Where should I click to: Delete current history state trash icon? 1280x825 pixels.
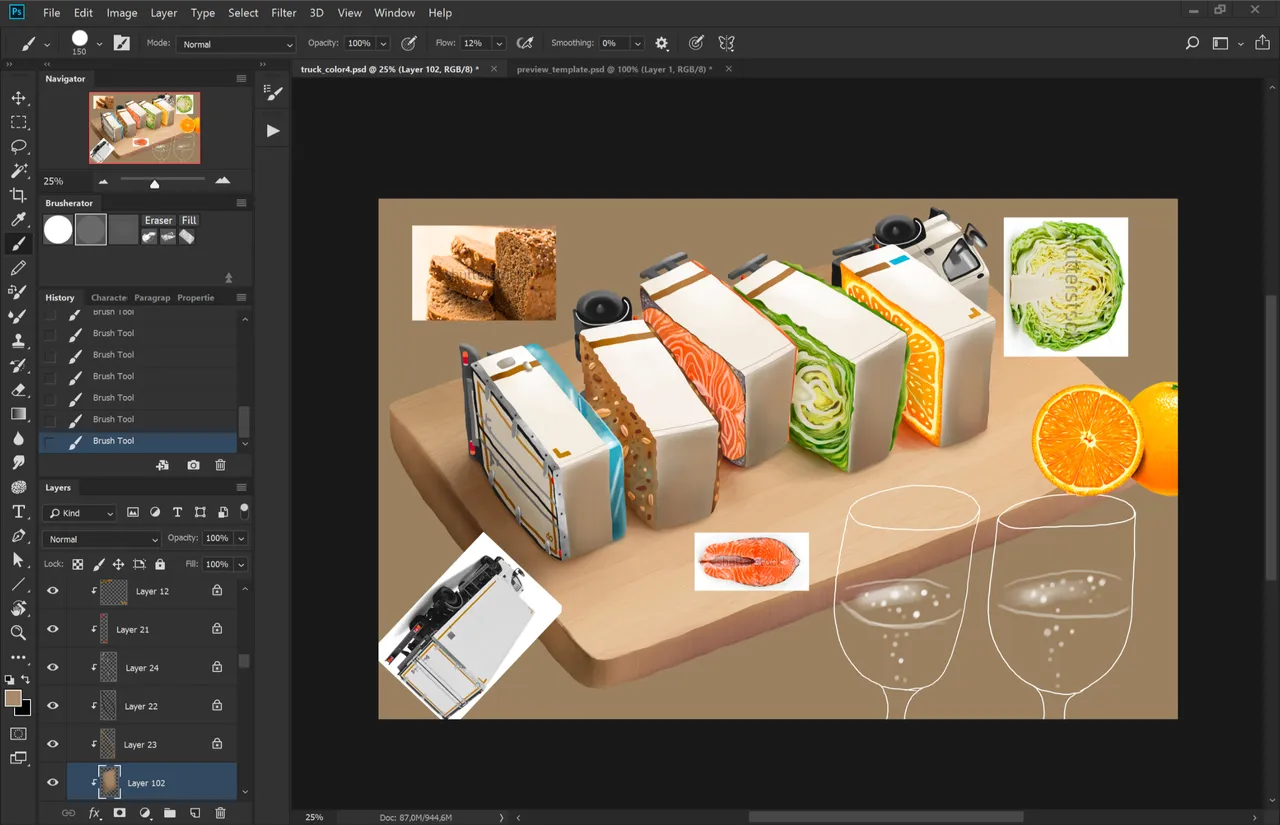pyautogui.click(x=221, y=465)
